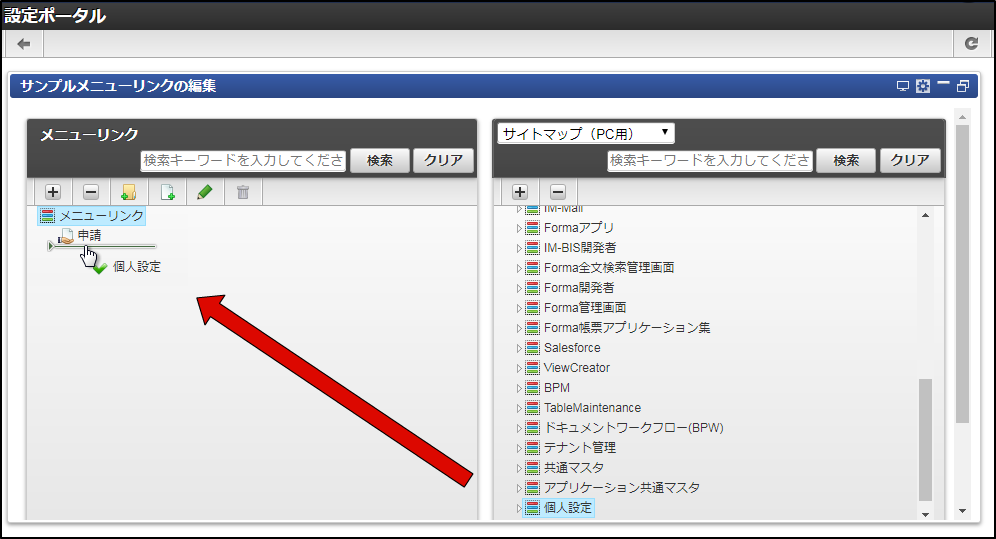
Task: Edit selected menu link with pencil icon
Action: pyautogui.click(x=205, y=192)
